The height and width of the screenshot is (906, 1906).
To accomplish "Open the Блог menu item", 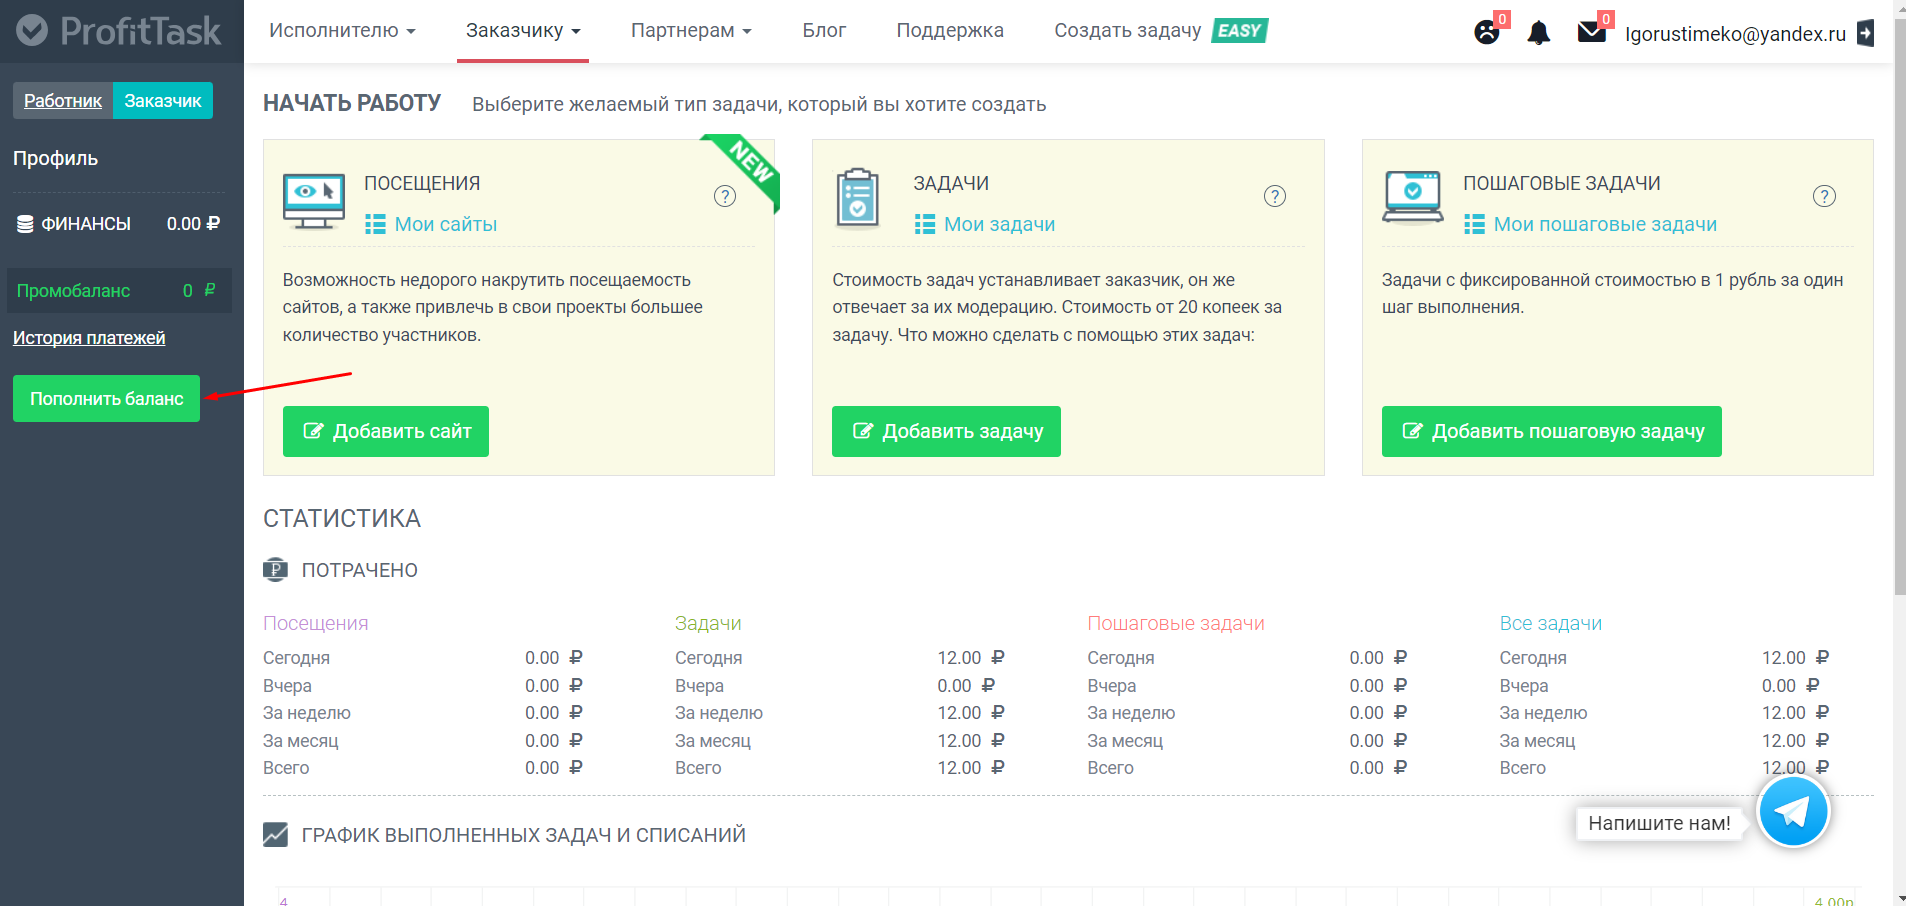I will [824, 31].
